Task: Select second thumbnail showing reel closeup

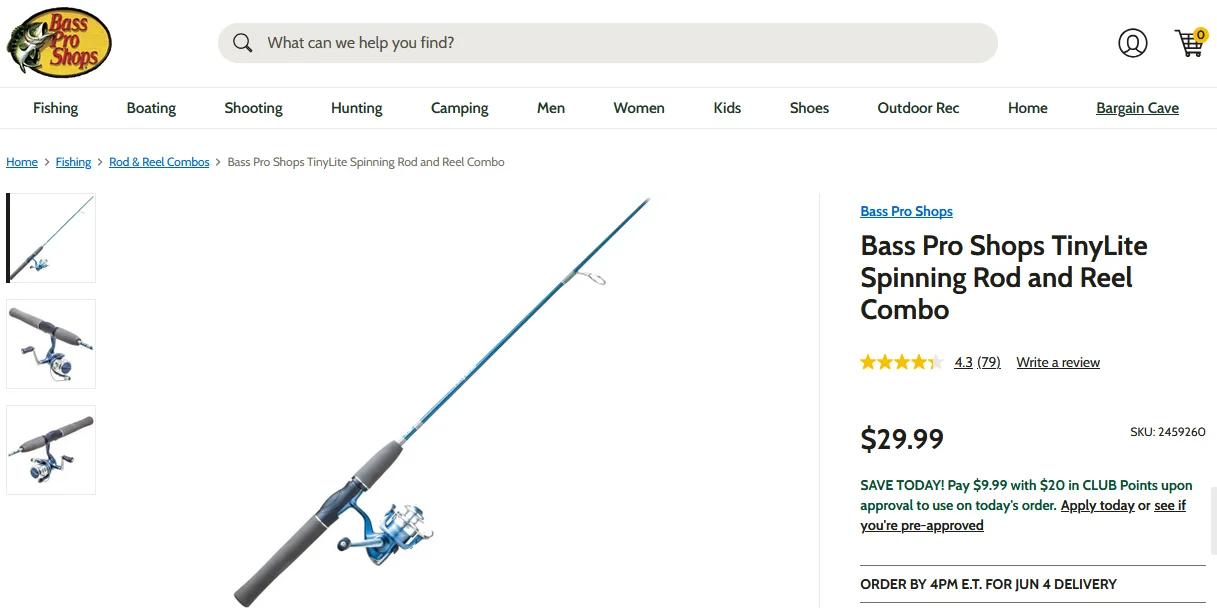Action: click(x=51, y=344)
